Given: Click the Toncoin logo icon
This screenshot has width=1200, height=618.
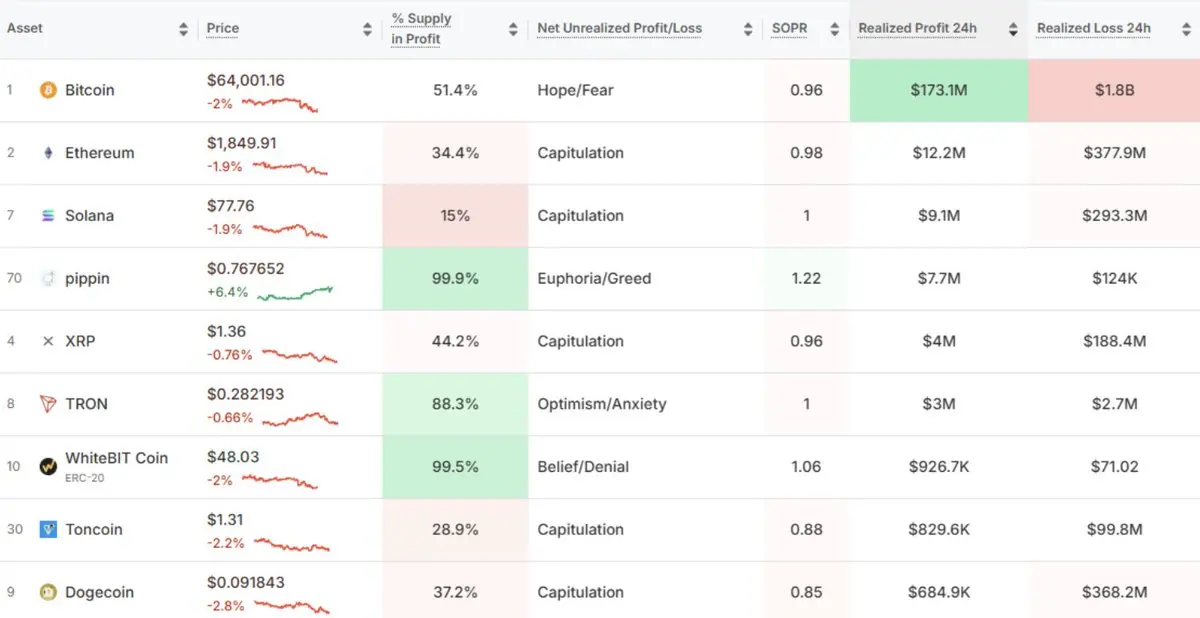Looking at the screenshot, I should (x=48, y=529).
